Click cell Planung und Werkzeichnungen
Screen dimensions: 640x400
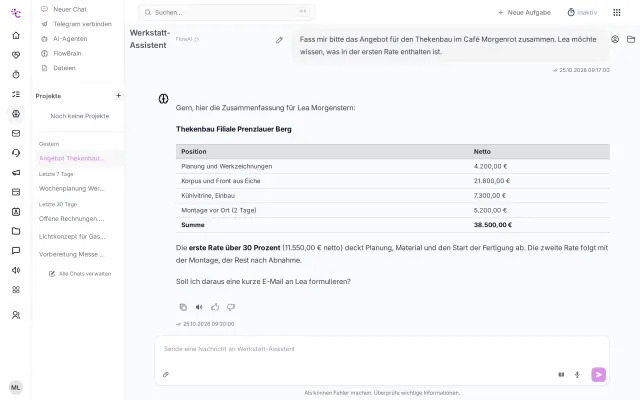(x=227, y=167)
